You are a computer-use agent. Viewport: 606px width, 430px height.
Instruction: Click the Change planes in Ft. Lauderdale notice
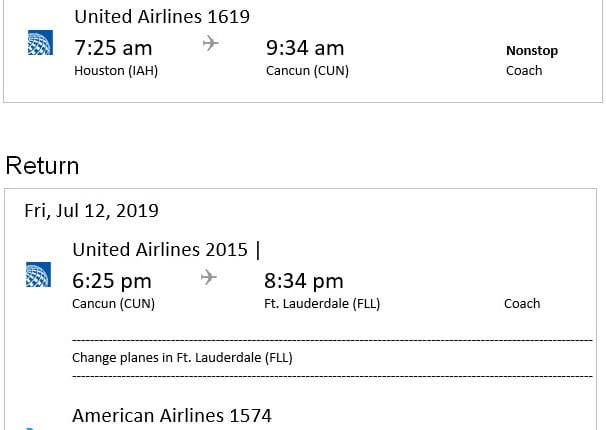[182, 357]
